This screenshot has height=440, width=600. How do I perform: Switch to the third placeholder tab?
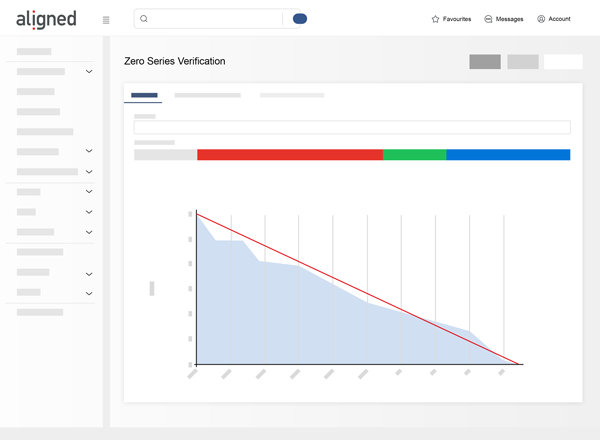tap(292, 95)
